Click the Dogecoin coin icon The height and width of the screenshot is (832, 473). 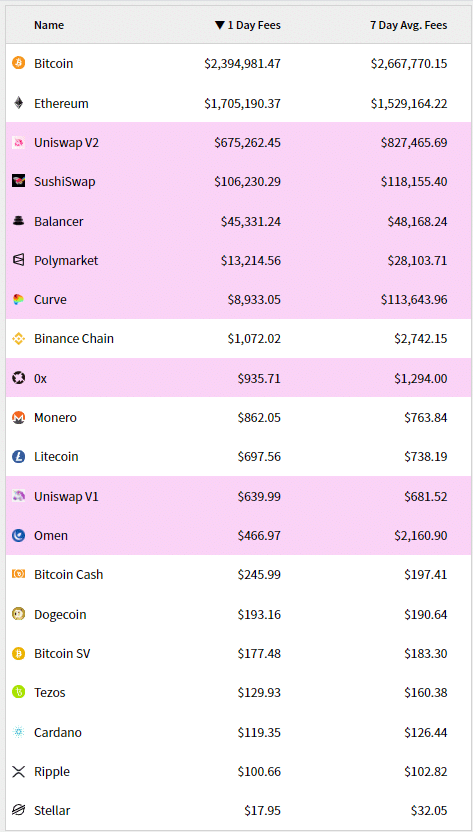point(19,614)
